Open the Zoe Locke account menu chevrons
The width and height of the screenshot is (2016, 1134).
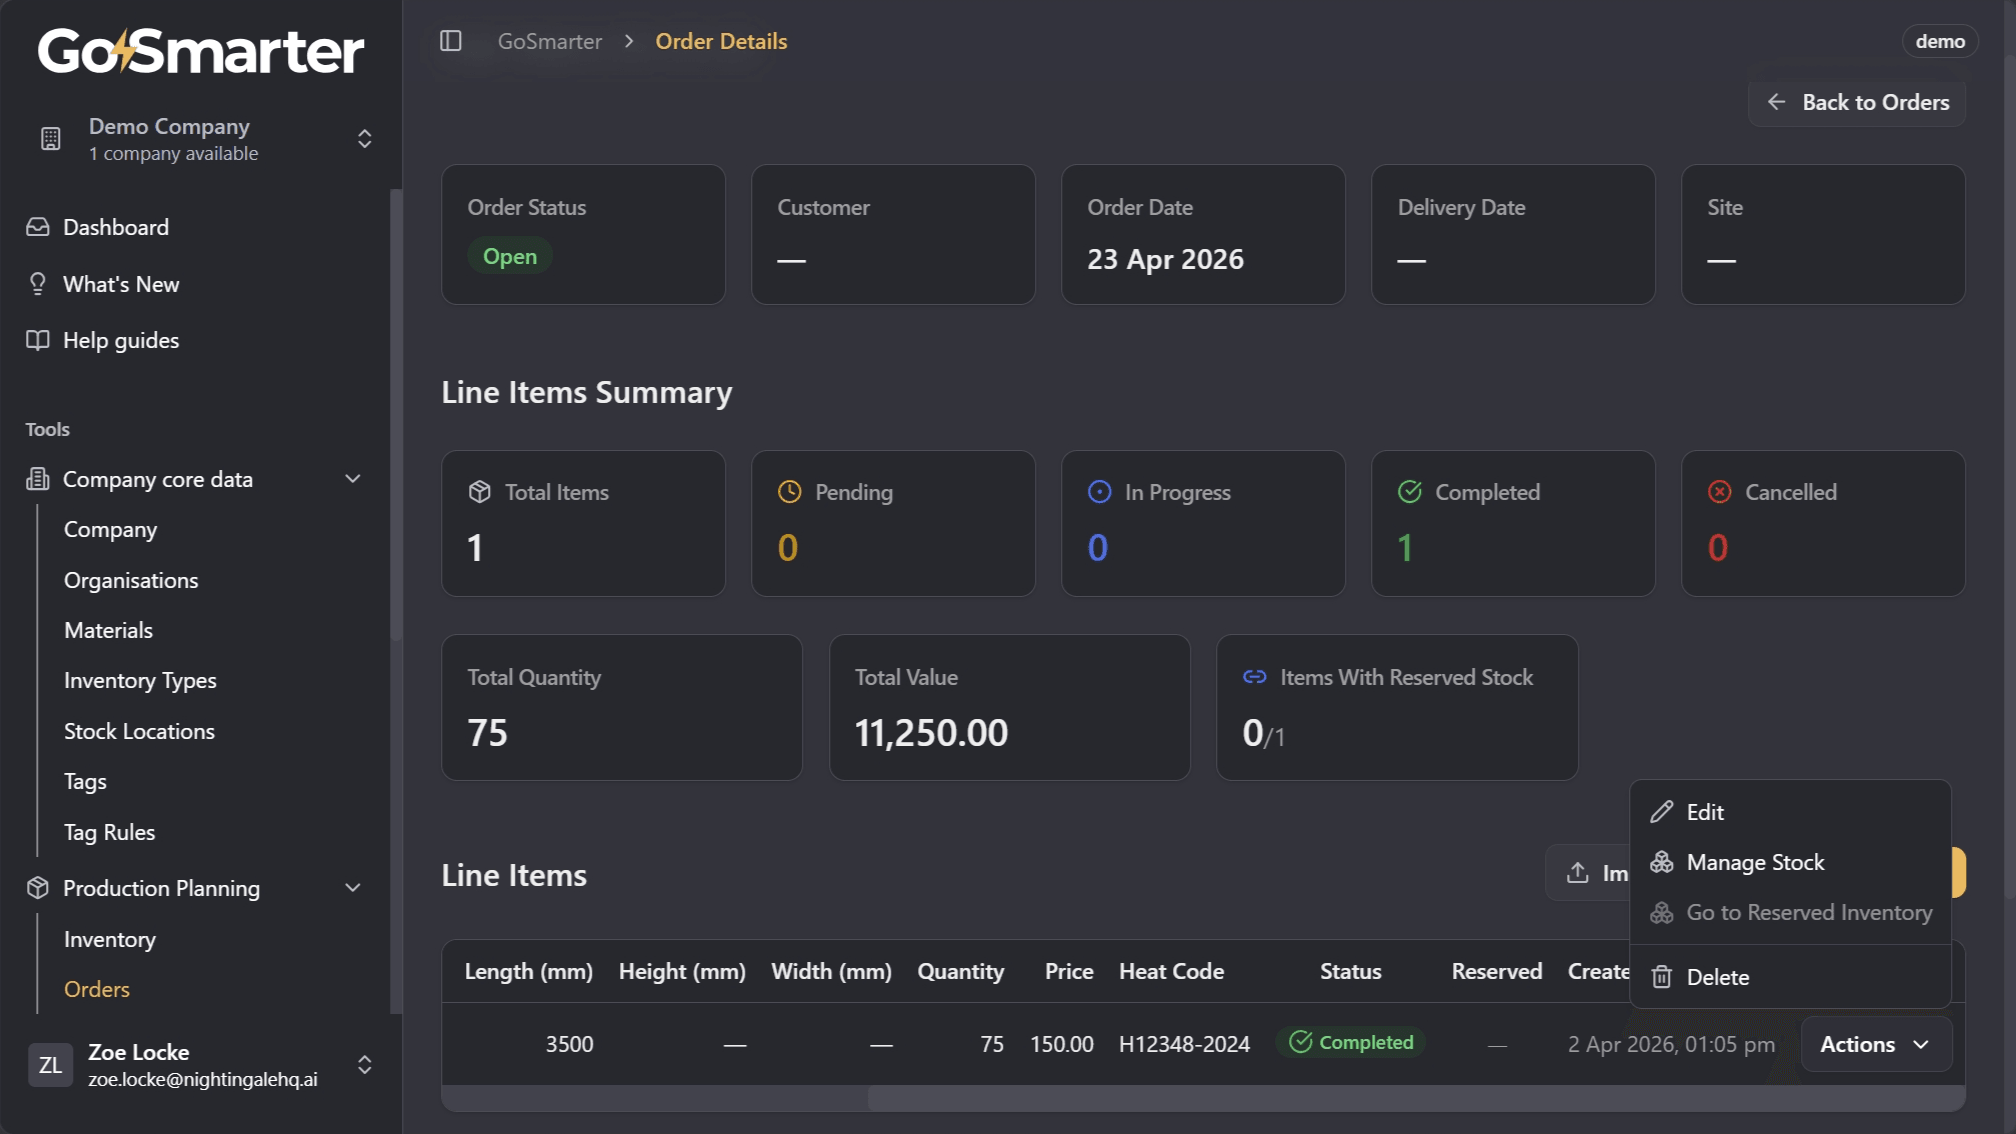coord(365,1065)
